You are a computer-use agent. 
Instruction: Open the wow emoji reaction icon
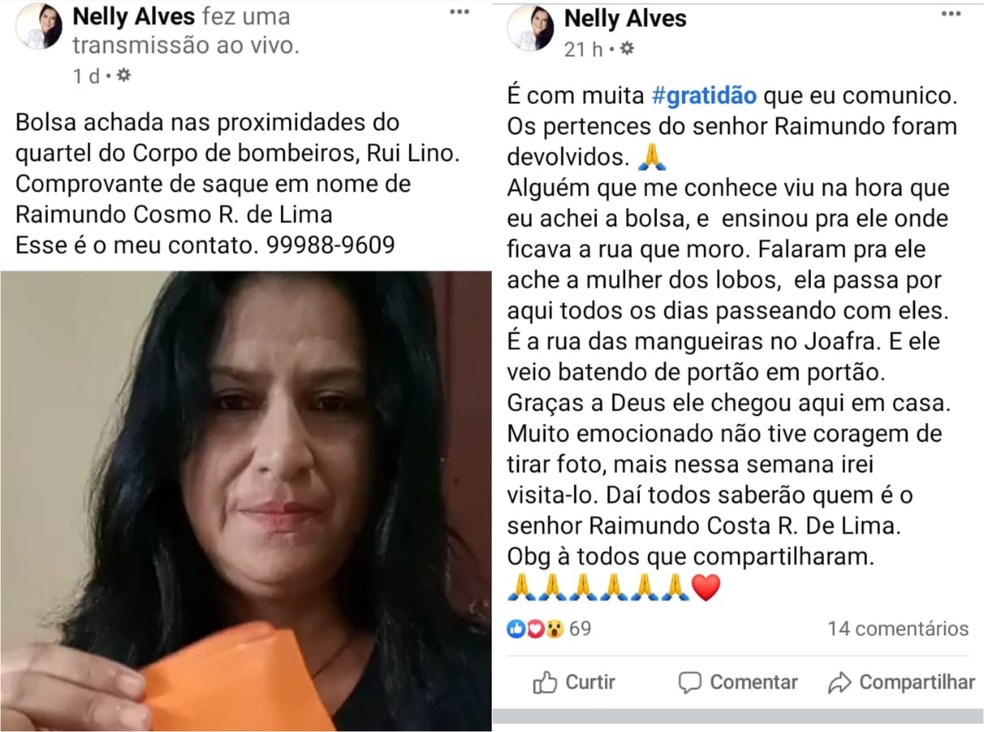(554, 628)
